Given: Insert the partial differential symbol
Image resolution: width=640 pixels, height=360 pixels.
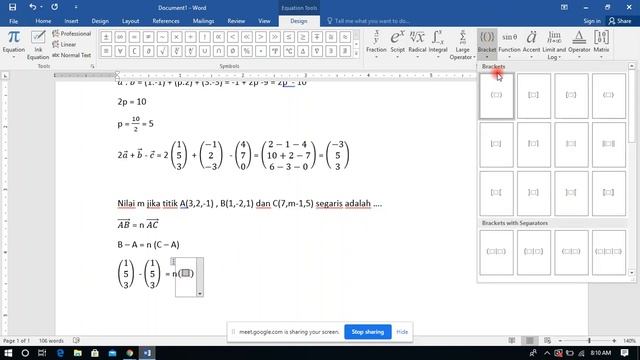Looking at the screenshot, I should click(148, 51).
